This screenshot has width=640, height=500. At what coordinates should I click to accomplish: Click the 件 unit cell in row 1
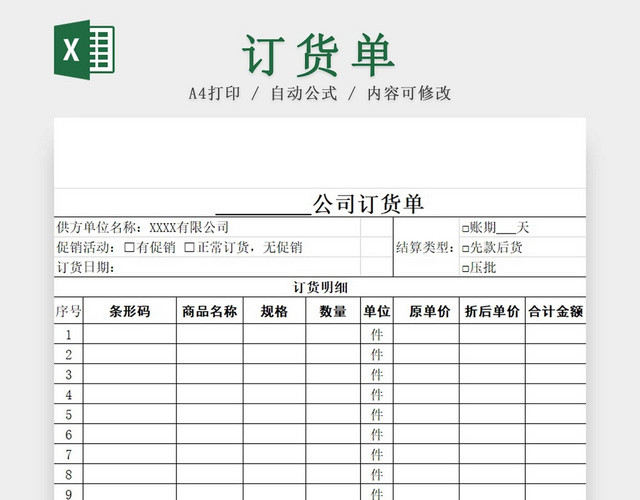point(377,334)
